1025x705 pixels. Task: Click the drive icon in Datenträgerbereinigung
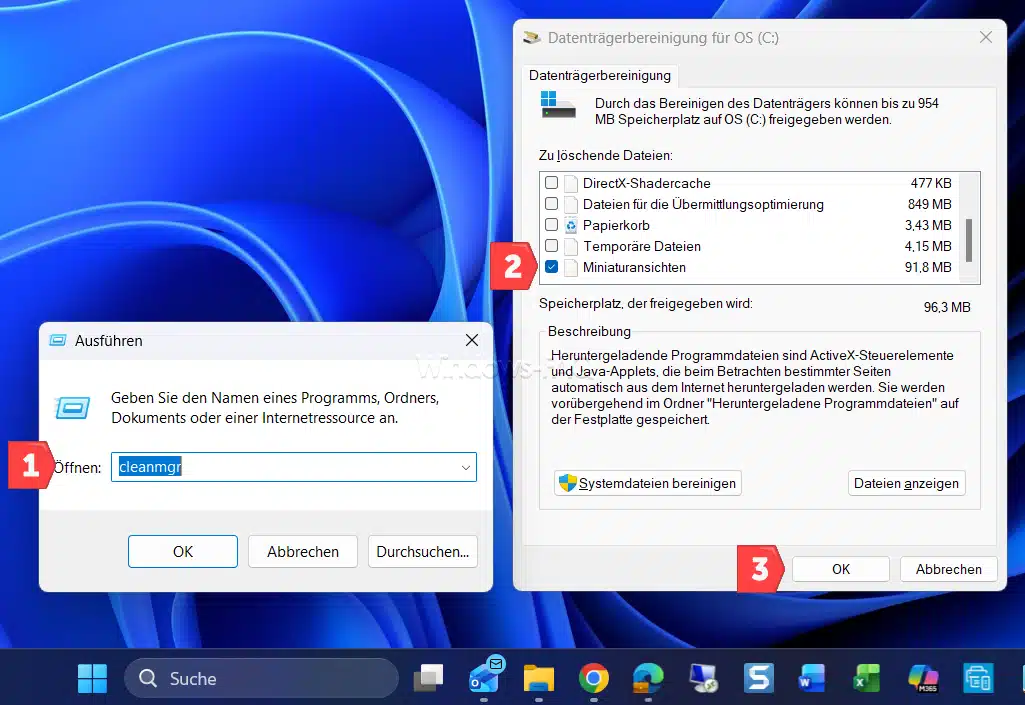point(558,105)
